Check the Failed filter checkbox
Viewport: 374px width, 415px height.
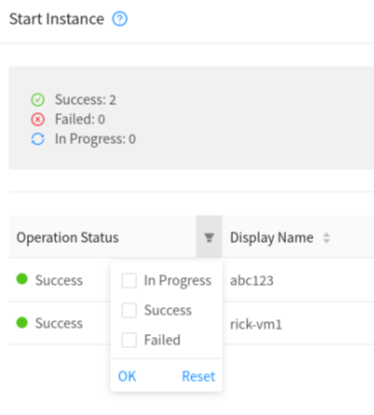click(129, 340)
